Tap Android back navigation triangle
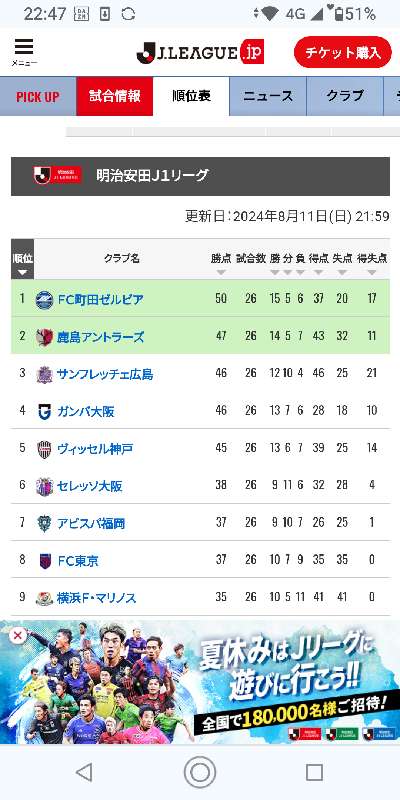Image resolution: width=400 pixels, height=800 pixels. tap(85, 772)
